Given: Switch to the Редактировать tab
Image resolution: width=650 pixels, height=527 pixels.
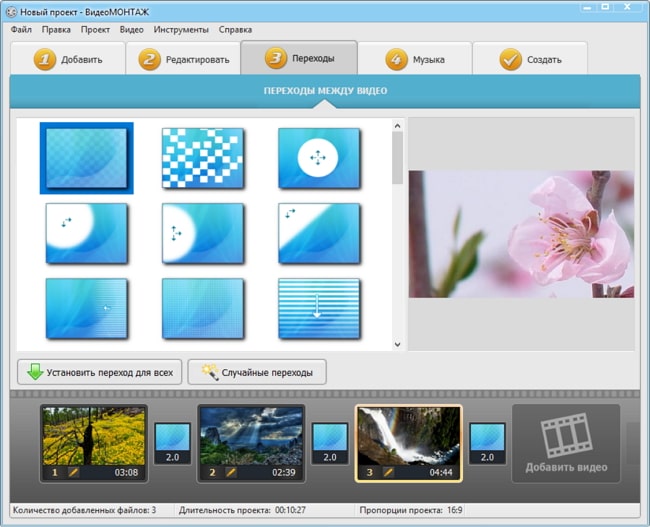Looking at the screenshot, I should coord(184,59).
